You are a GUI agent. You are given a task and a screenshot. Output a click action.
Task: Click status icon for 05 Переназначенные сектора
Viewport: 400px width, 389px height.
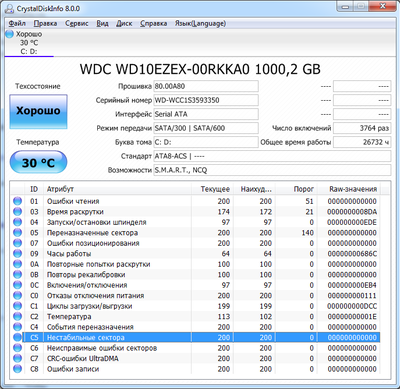click(x=17, y=233)
